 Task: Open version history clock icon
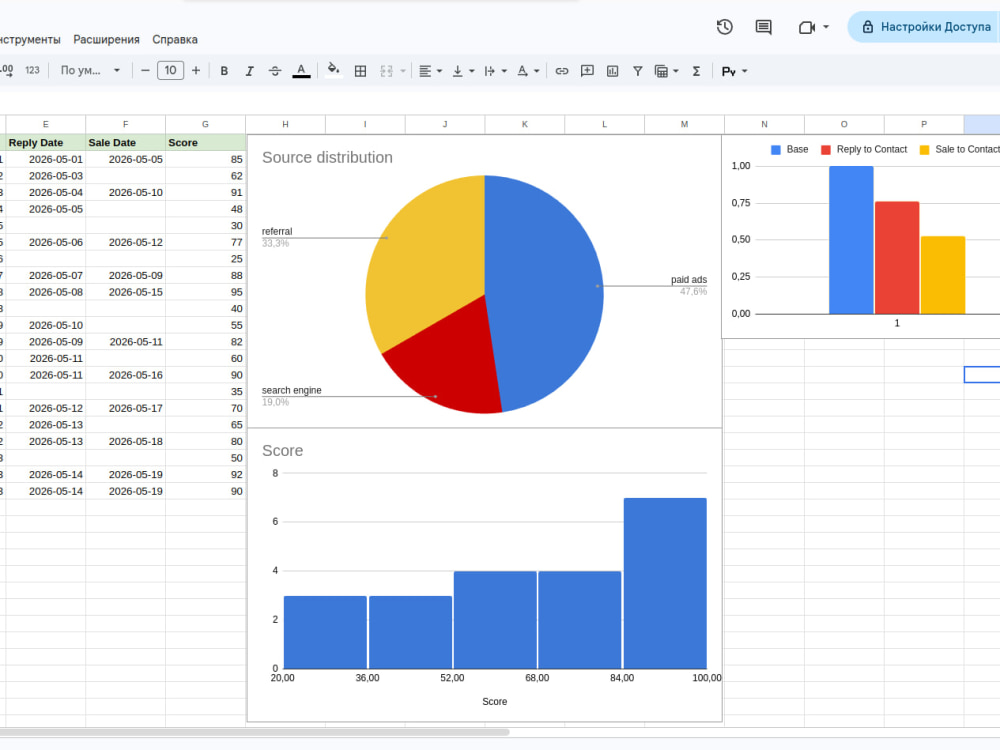(x=724, y=27)
